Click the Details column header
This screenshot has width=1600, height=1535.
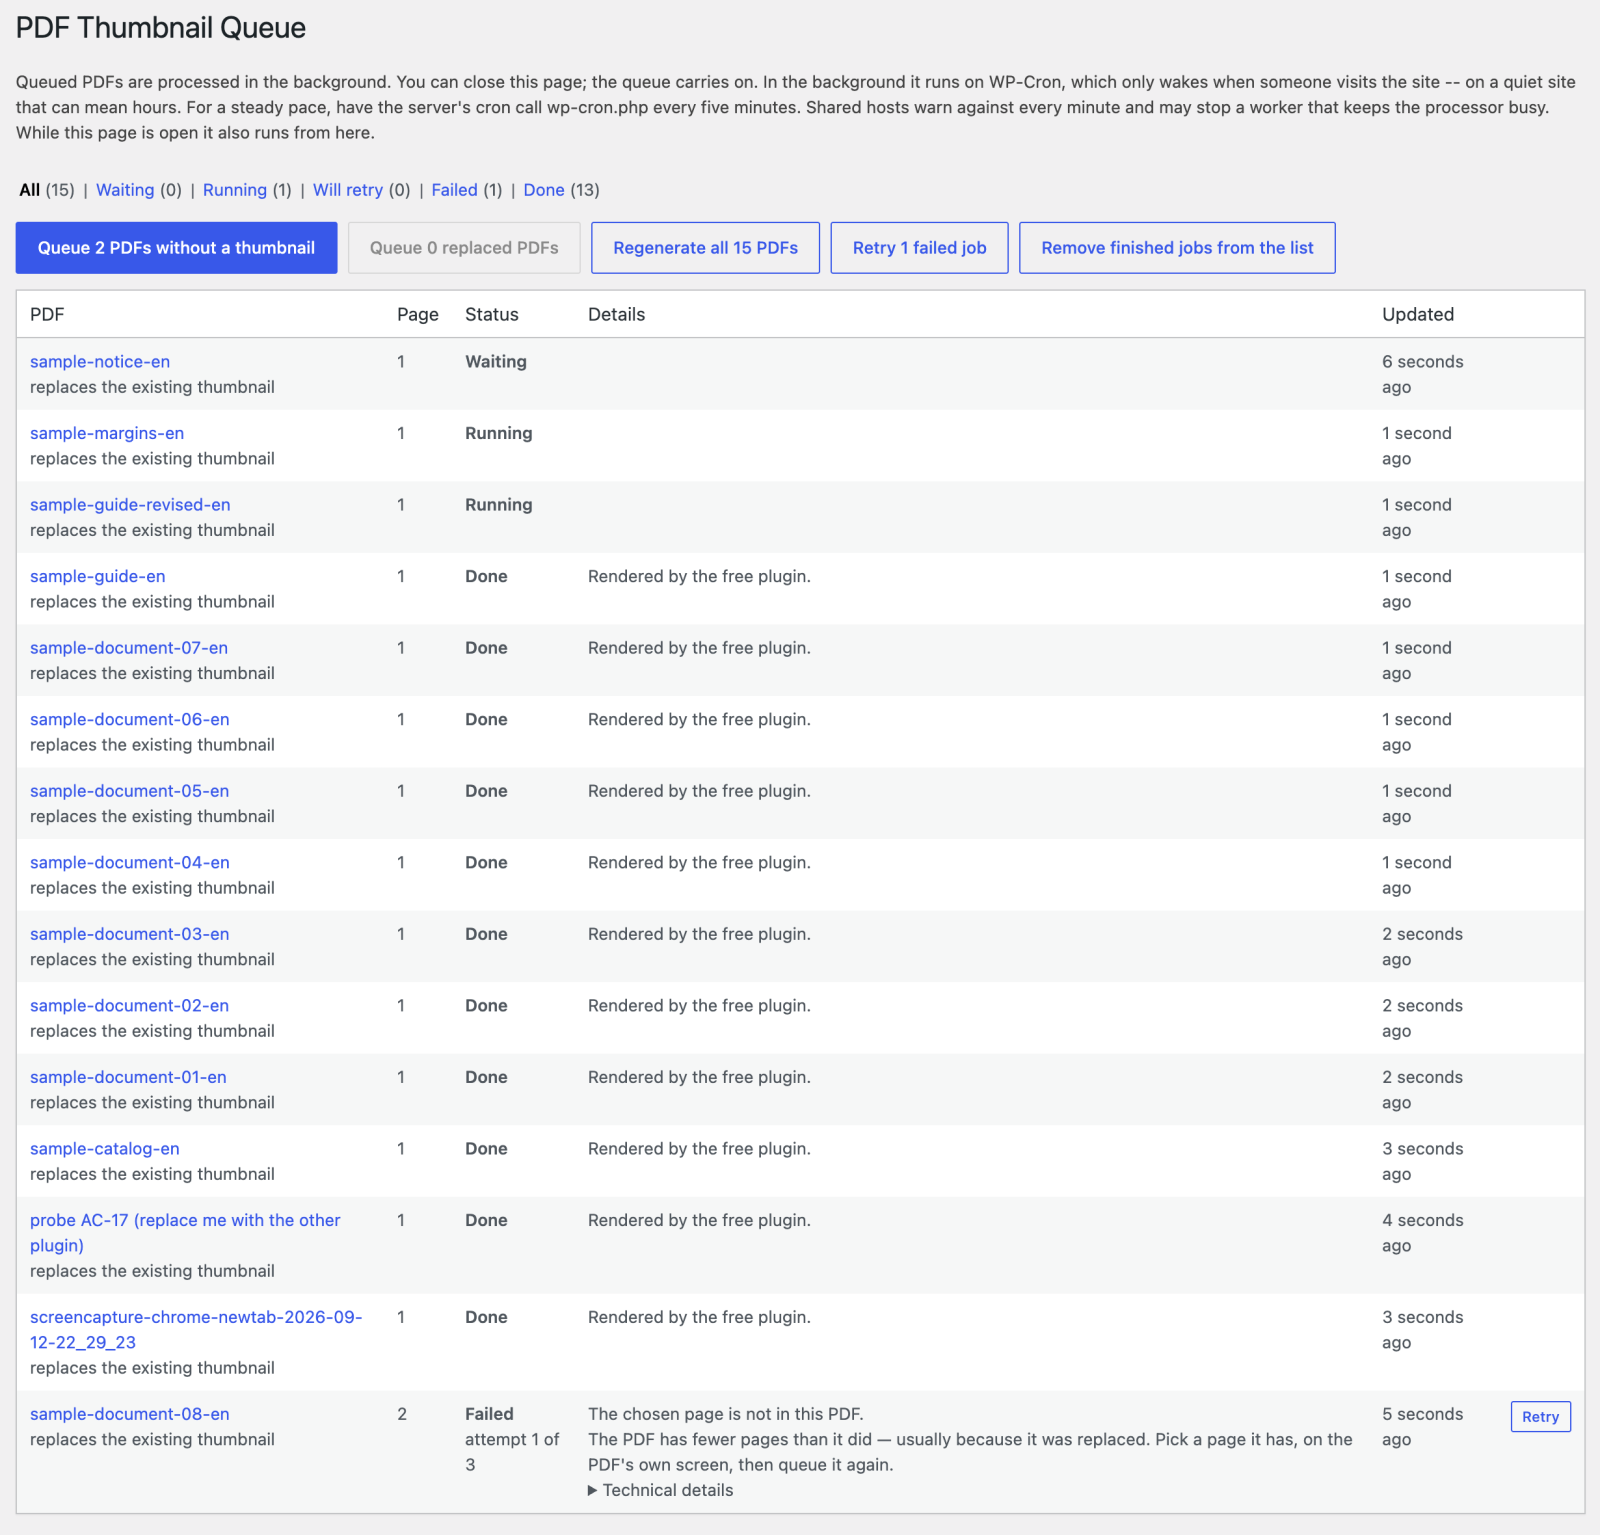click(617, 315)
